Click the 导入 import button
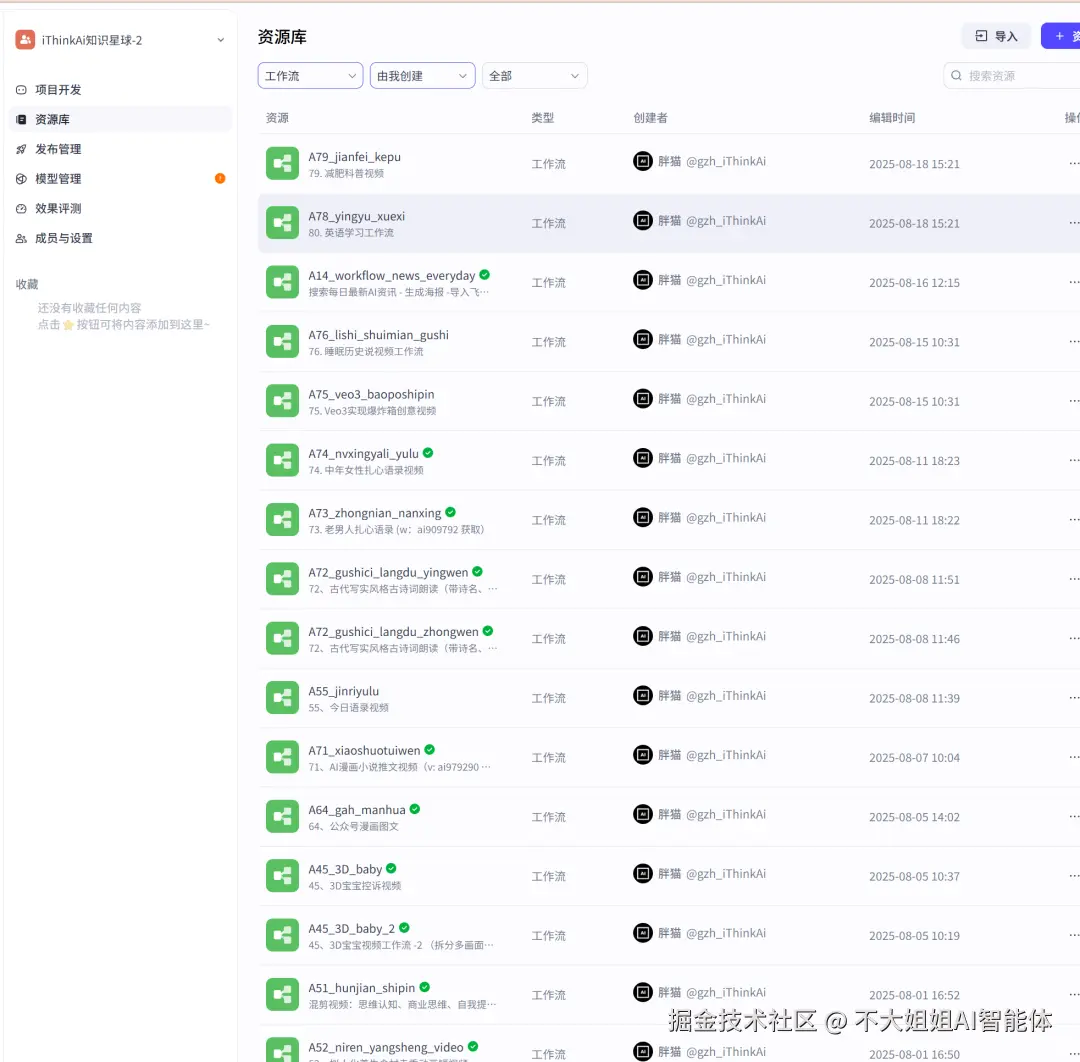This screenshot has height=1062, width=1080. pyautogui.click(x=996, y=35)
